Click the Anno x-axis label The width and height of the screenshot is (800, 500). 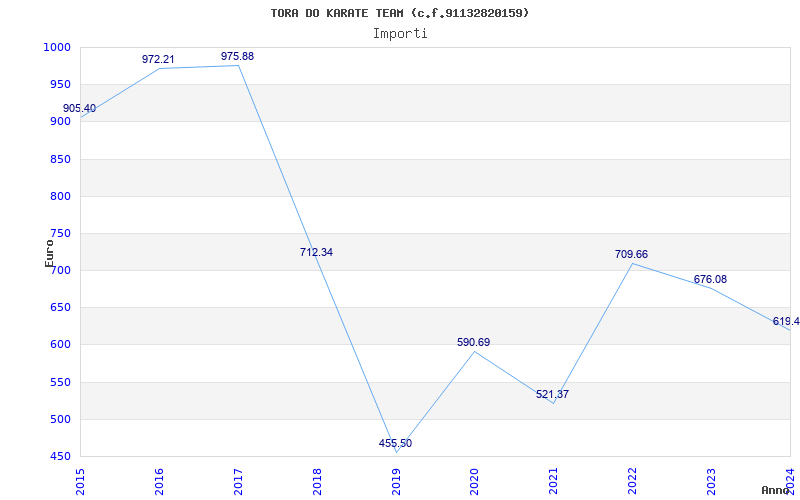[x=776, y=490]
